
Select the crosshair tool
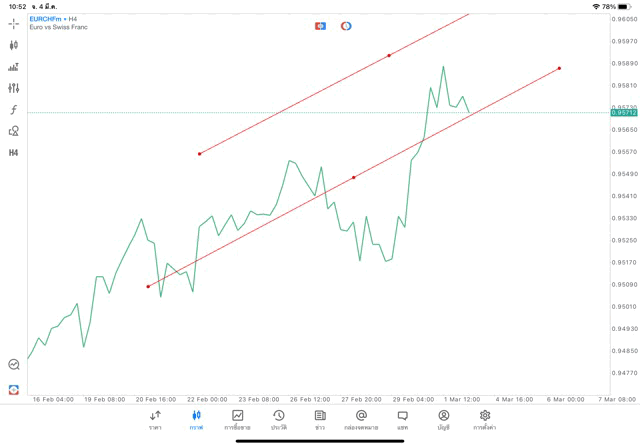coord(14,23)
